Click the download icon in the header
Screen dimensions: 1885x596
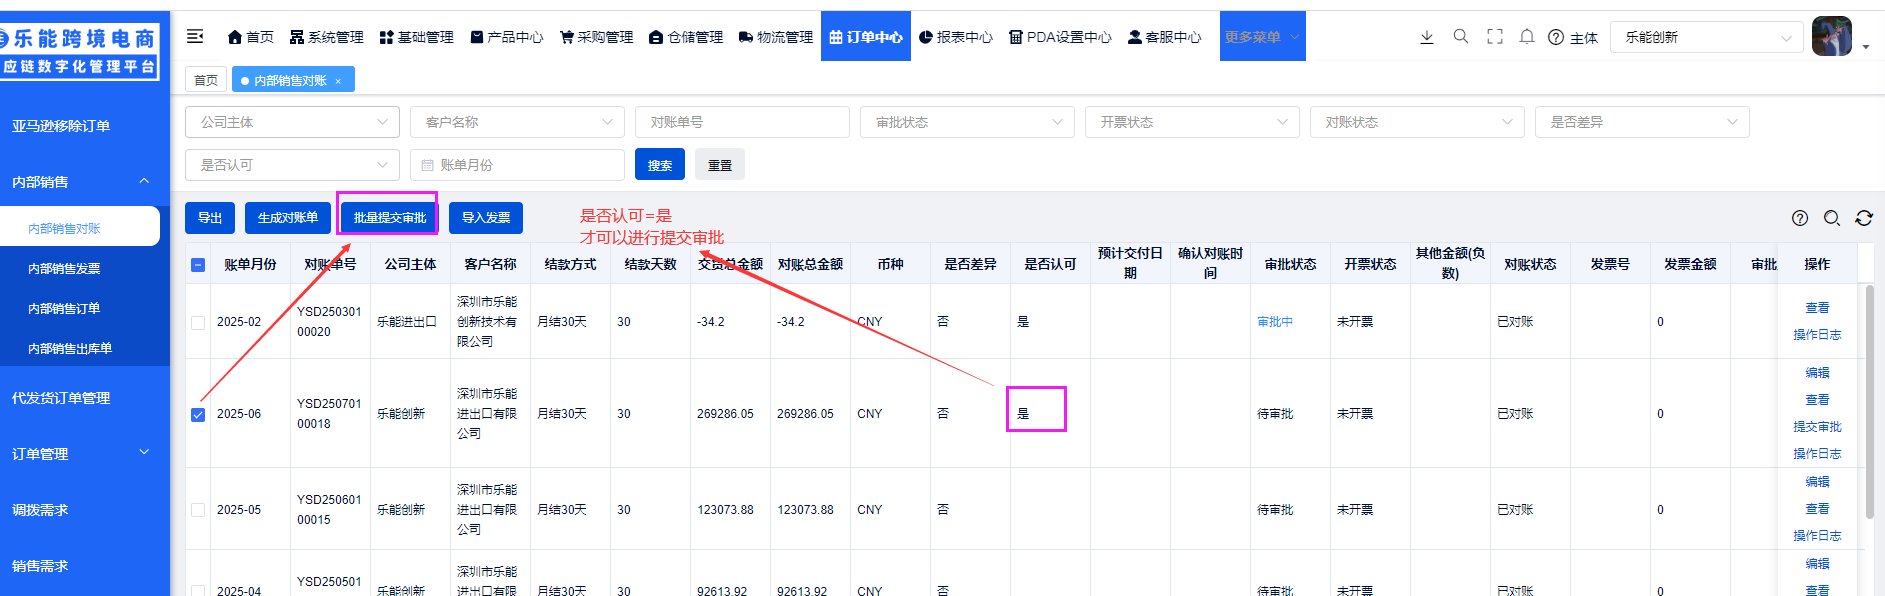[x=1427, y=37]
